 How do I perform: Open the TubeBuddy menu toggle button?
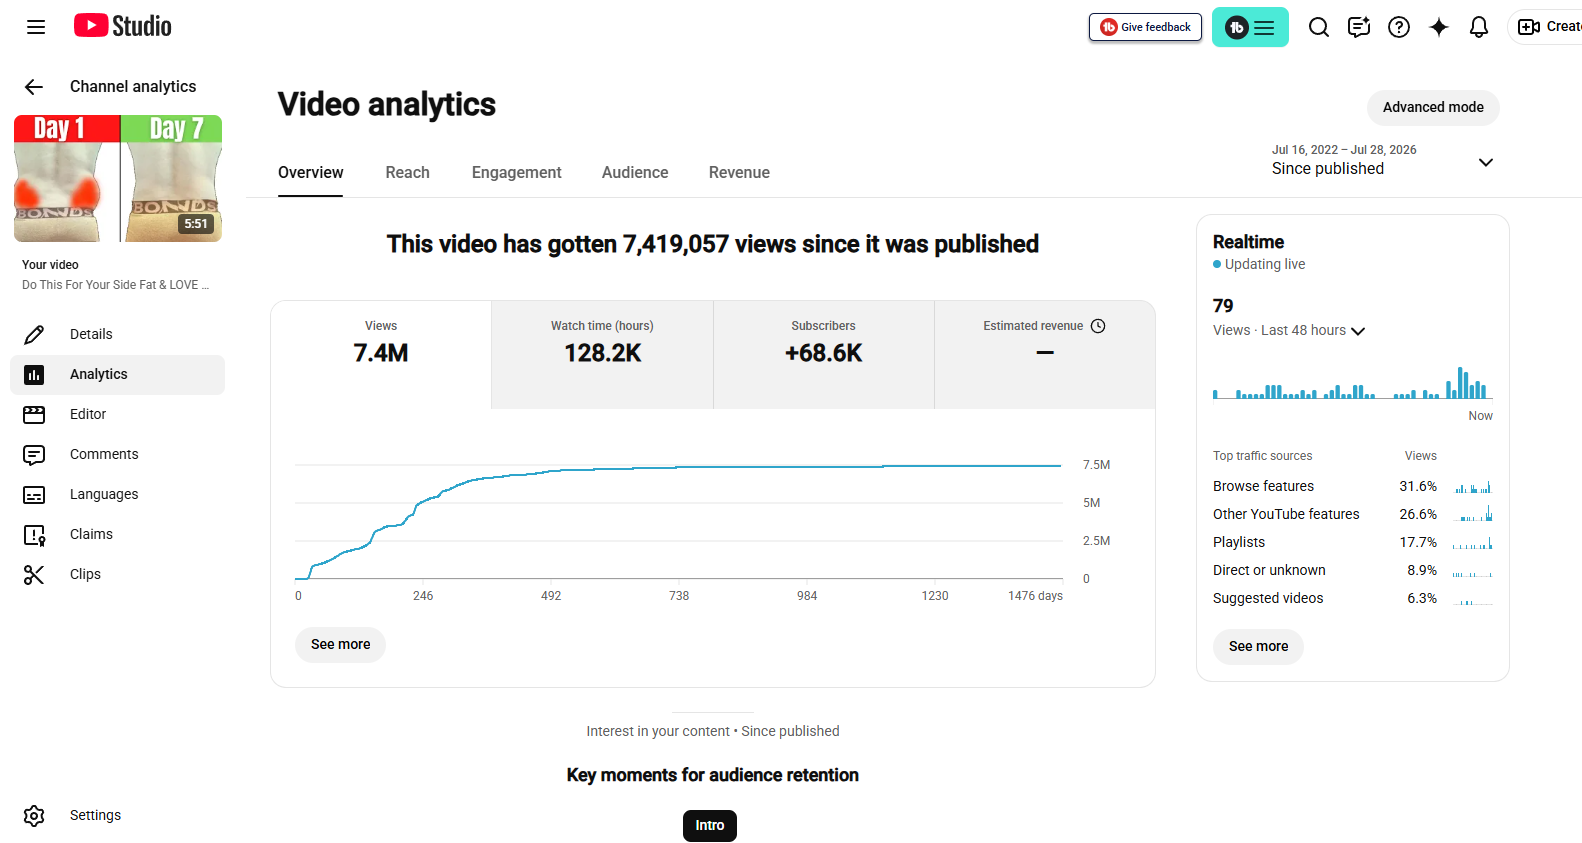click(1250, 27)
